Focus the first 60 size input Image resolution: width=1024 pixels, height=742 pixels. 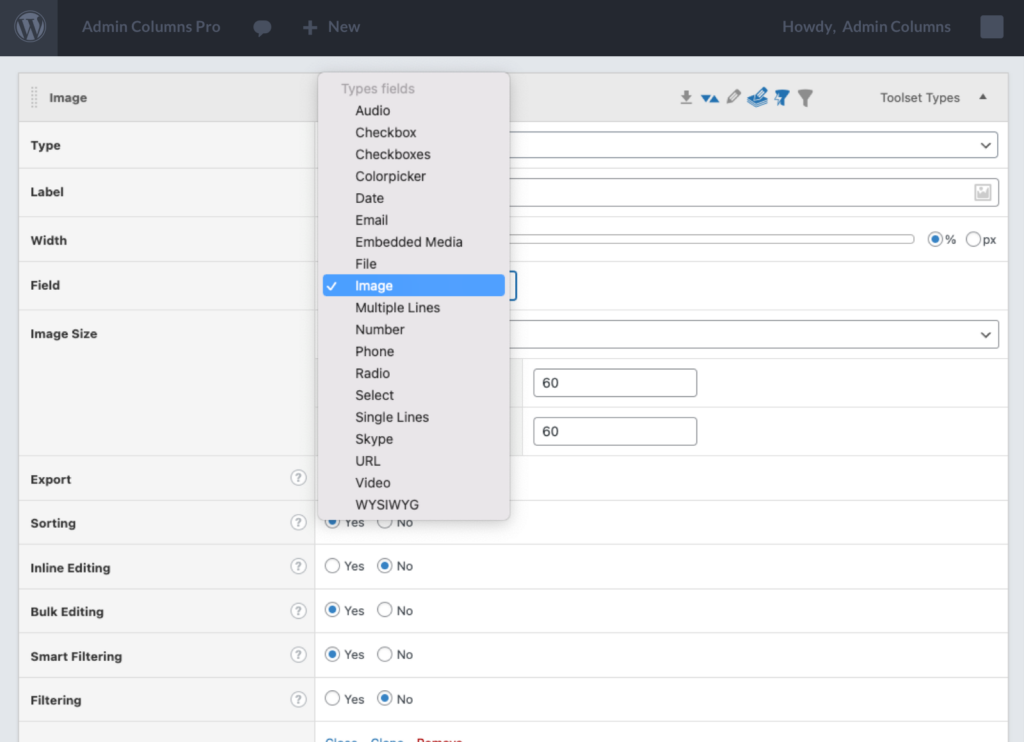(x=615, y=383)
